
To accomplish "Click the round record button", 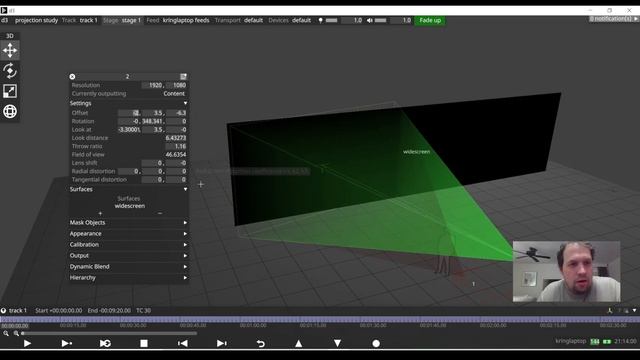I will click(x=376, y=344).
